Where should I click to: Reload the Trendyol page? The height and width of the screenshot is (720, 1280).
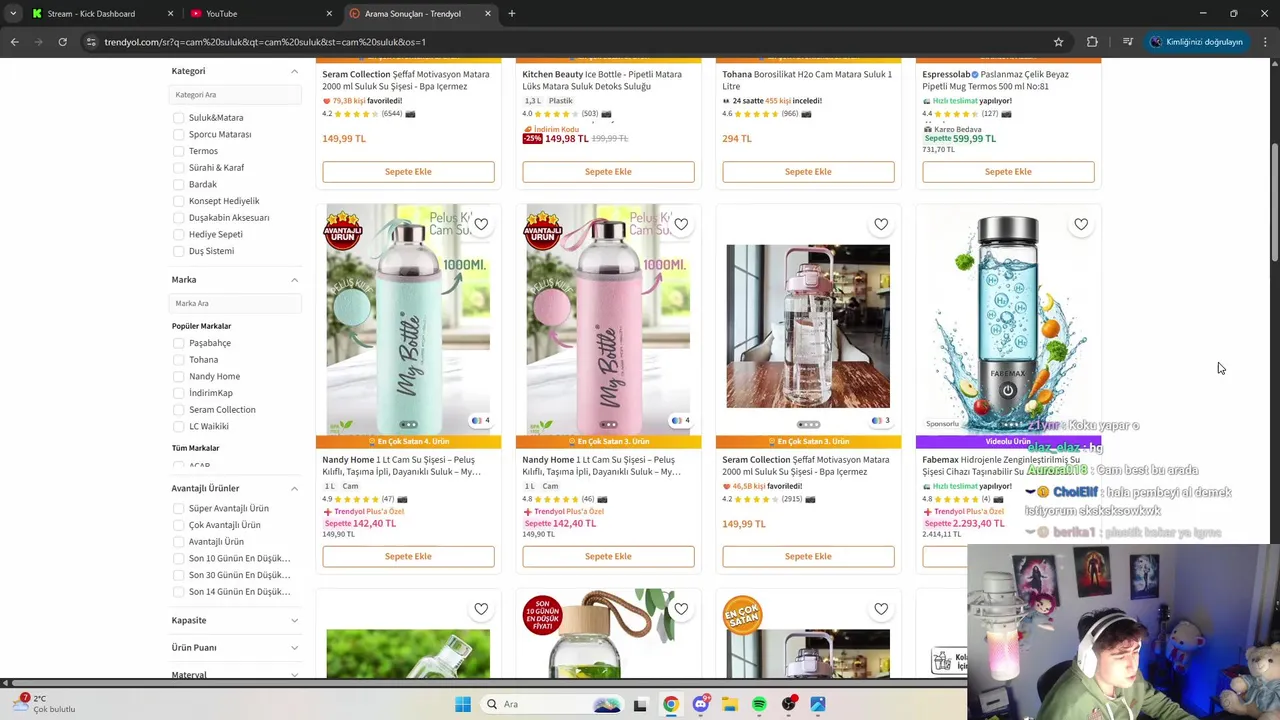62,42
